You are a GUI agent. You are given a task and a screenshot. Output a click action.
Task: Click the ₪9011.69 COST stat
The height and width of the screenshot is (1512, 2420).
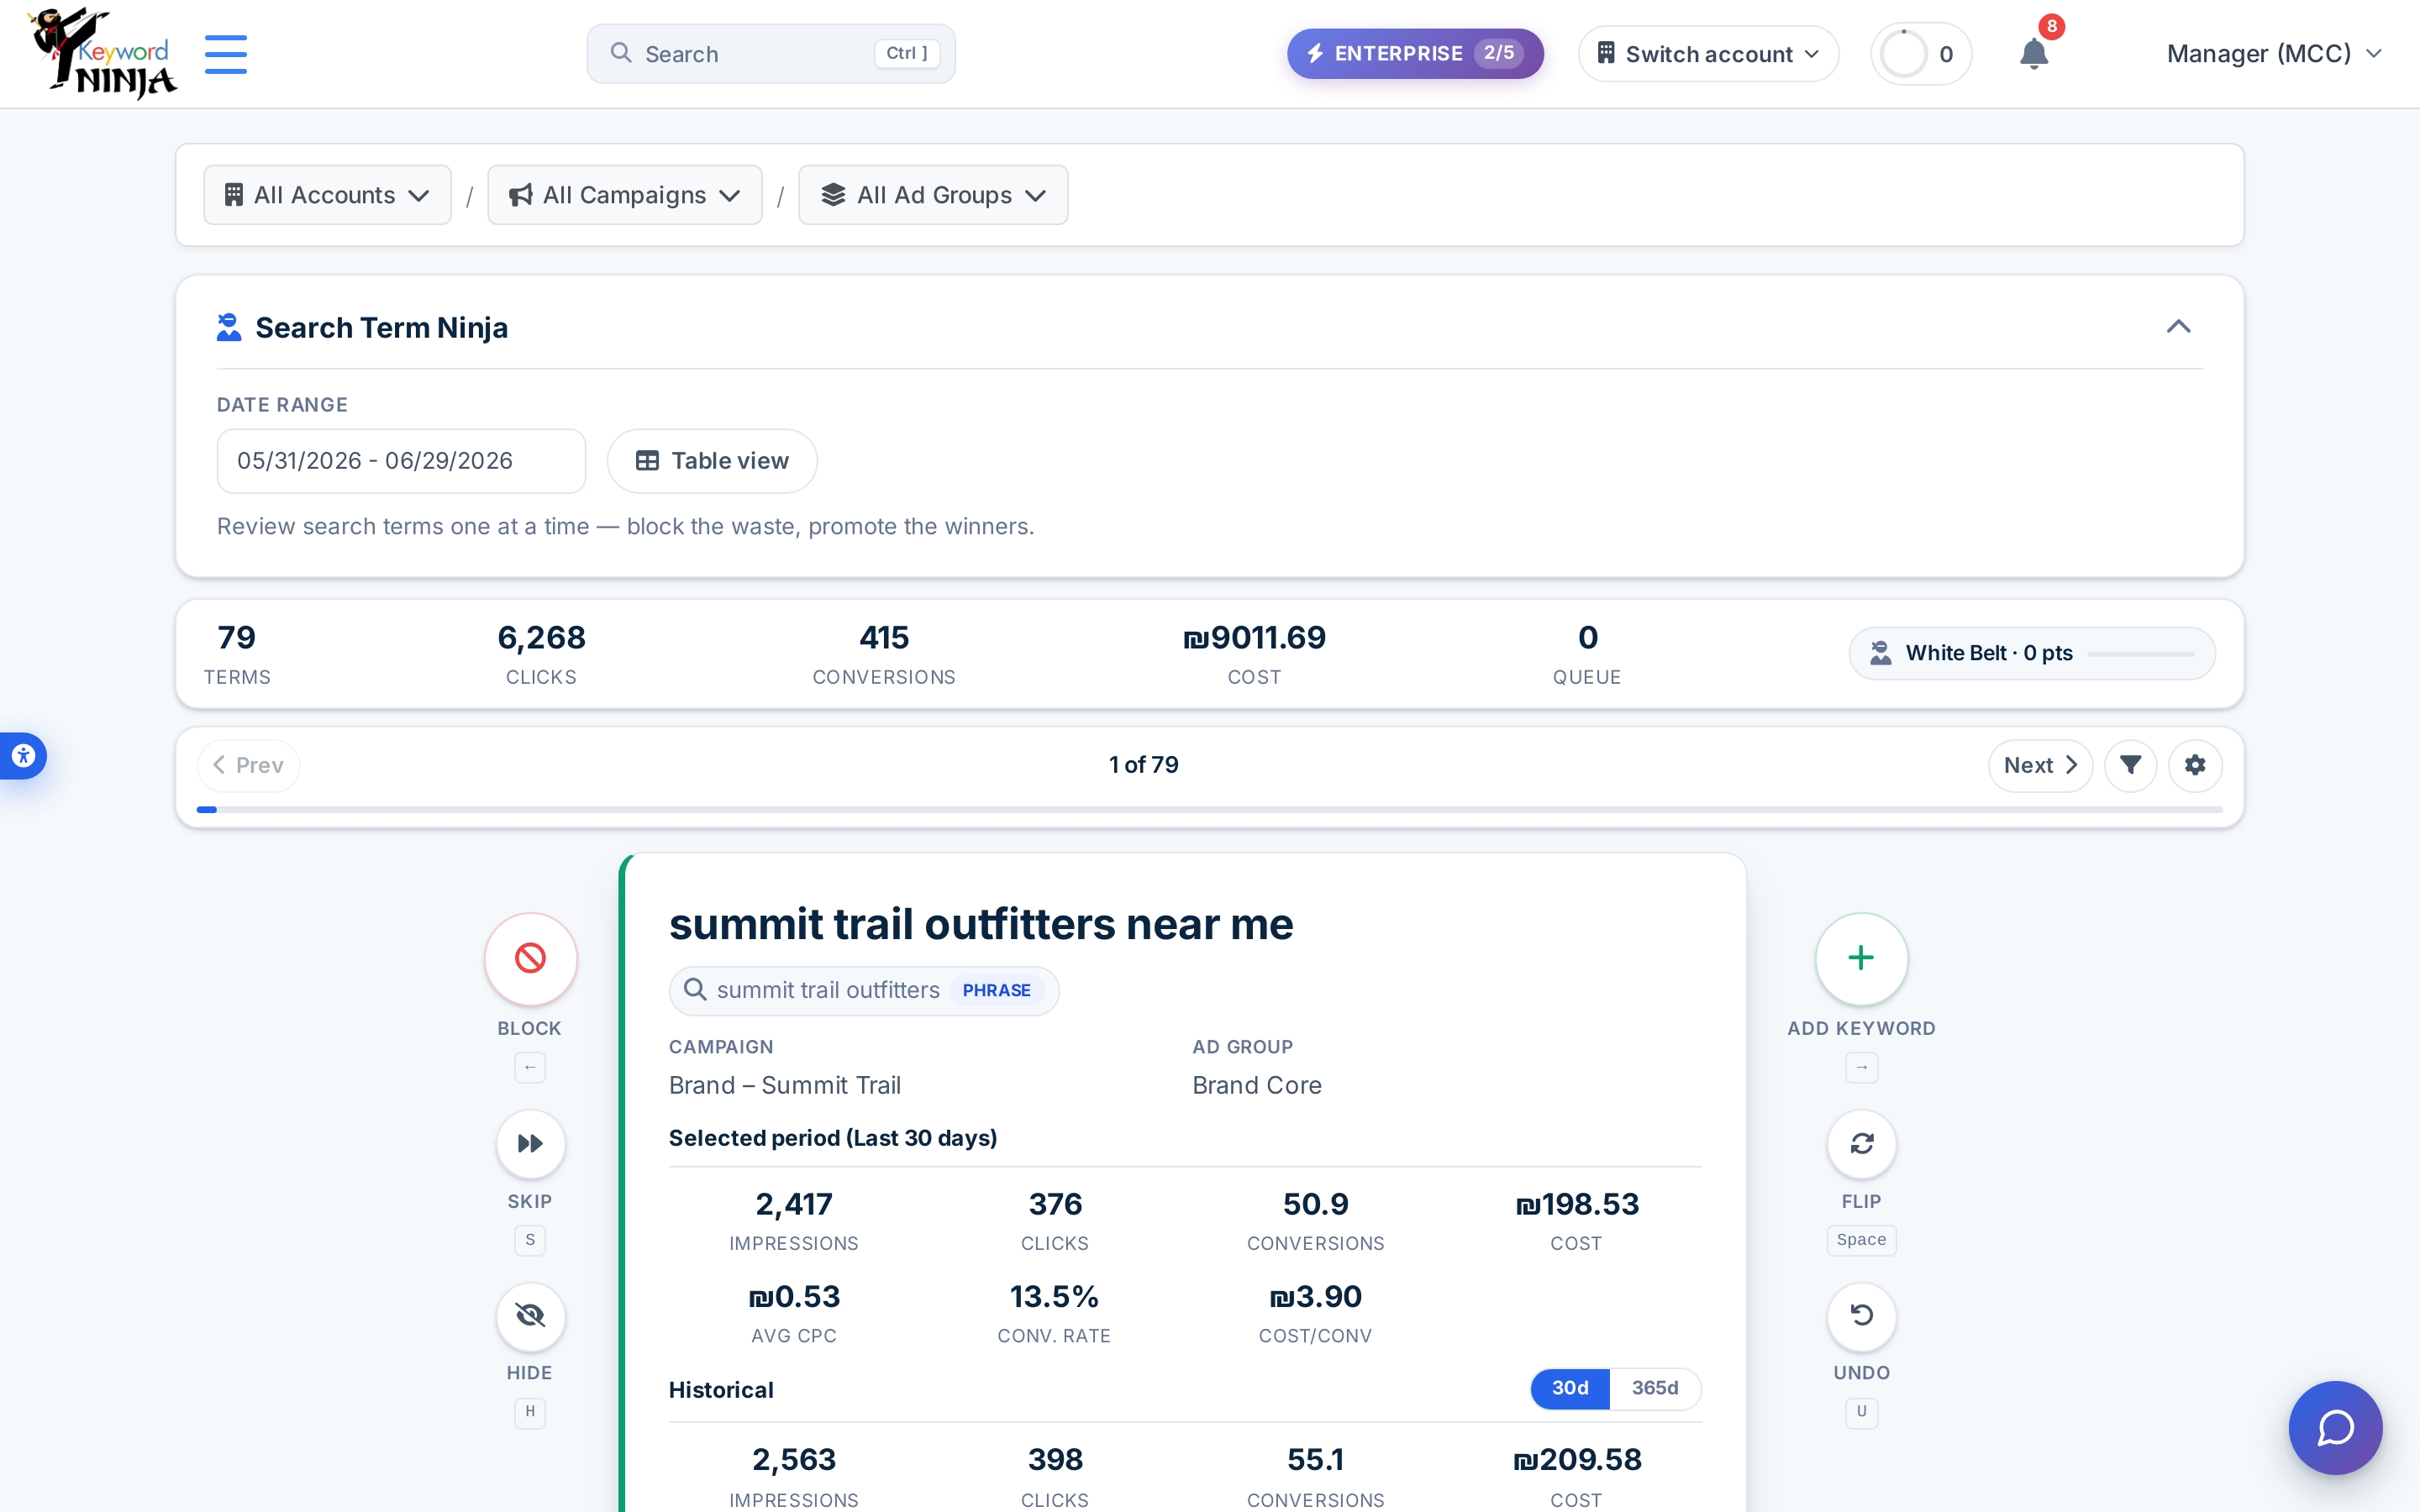point(1255,654)
